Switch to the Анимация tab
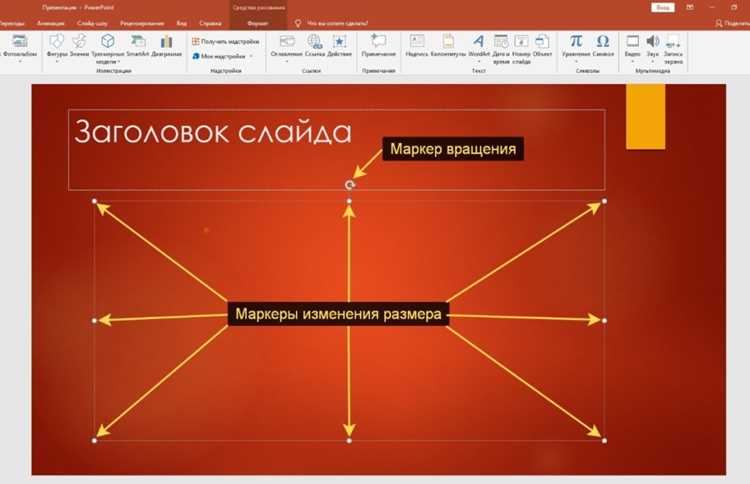The image size is (750, 484). point(50,23)
